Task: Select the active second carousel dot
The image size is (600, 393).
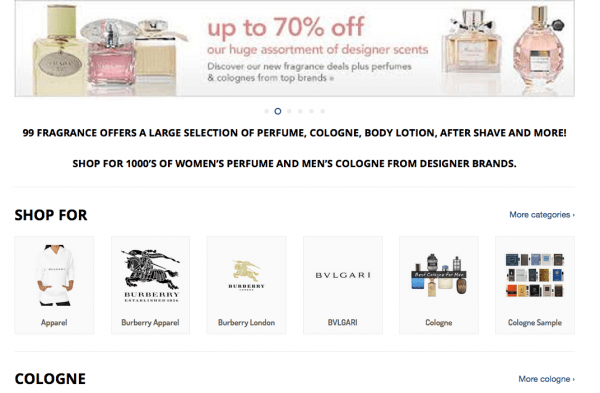Action: (x=278, y=111)
